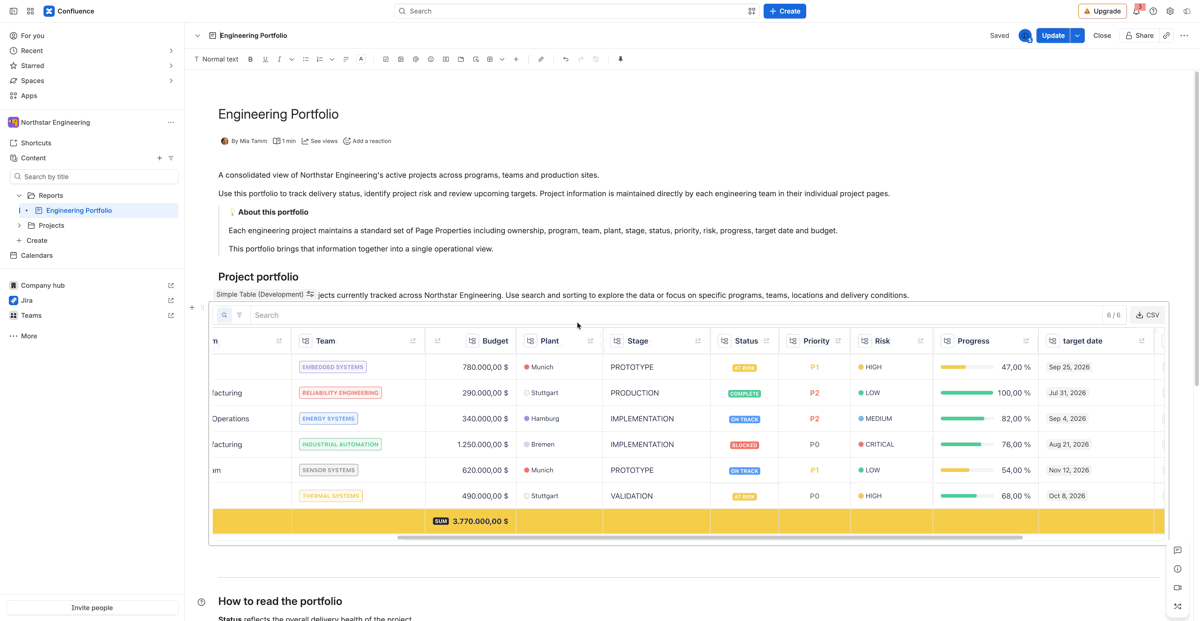Viewport: 1200px width, 621px height.
Task: Apply underline formatting from toolbar
Action: click(x=265, y=59)
